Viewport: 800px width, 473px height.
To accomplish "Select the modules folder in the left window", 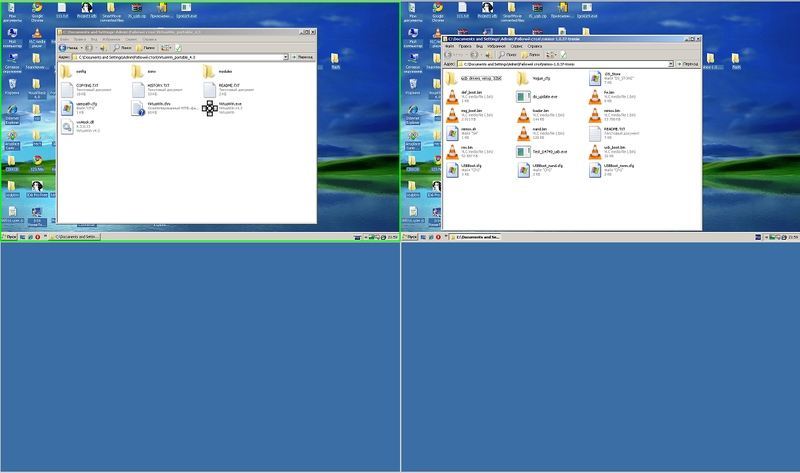I will (x=209, y=71).
